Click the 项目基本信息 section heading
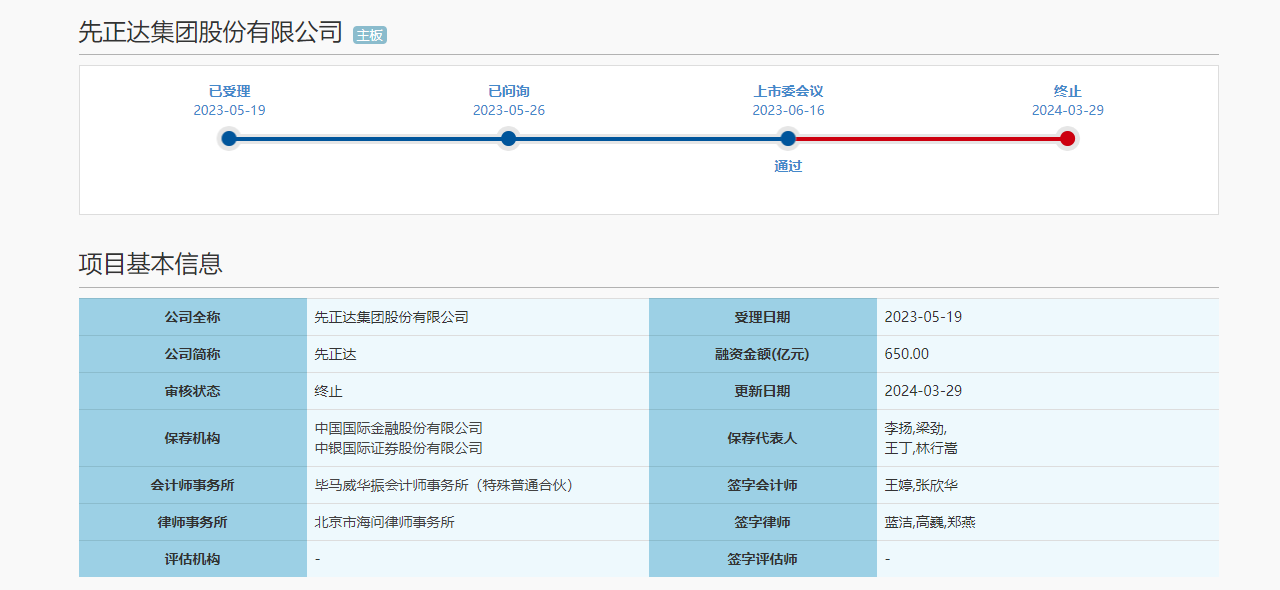This screenshot has height=590, width=1280. click(x=151, y=264)
